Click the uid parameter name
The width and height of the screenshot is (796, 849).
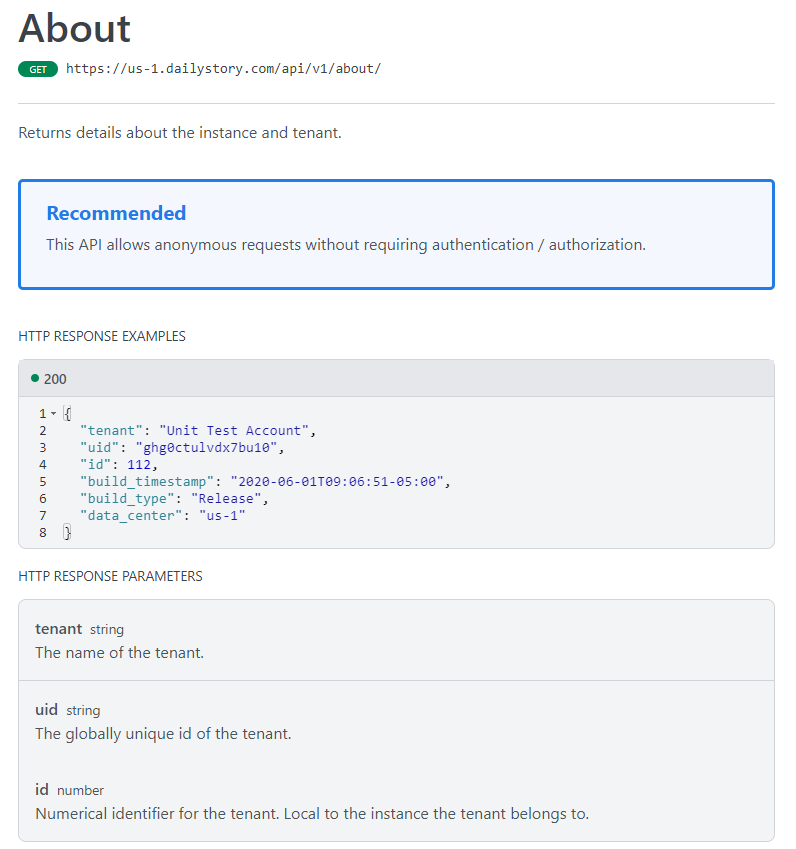47,710
